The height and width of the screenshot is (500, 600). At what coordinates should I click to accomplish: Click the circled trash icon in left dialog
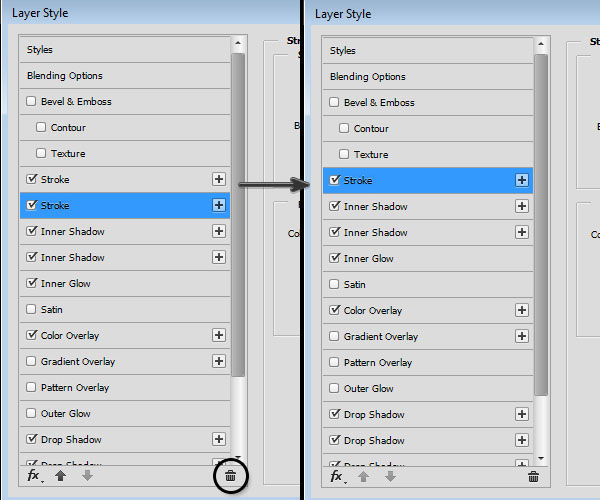[x=230, y=476]
